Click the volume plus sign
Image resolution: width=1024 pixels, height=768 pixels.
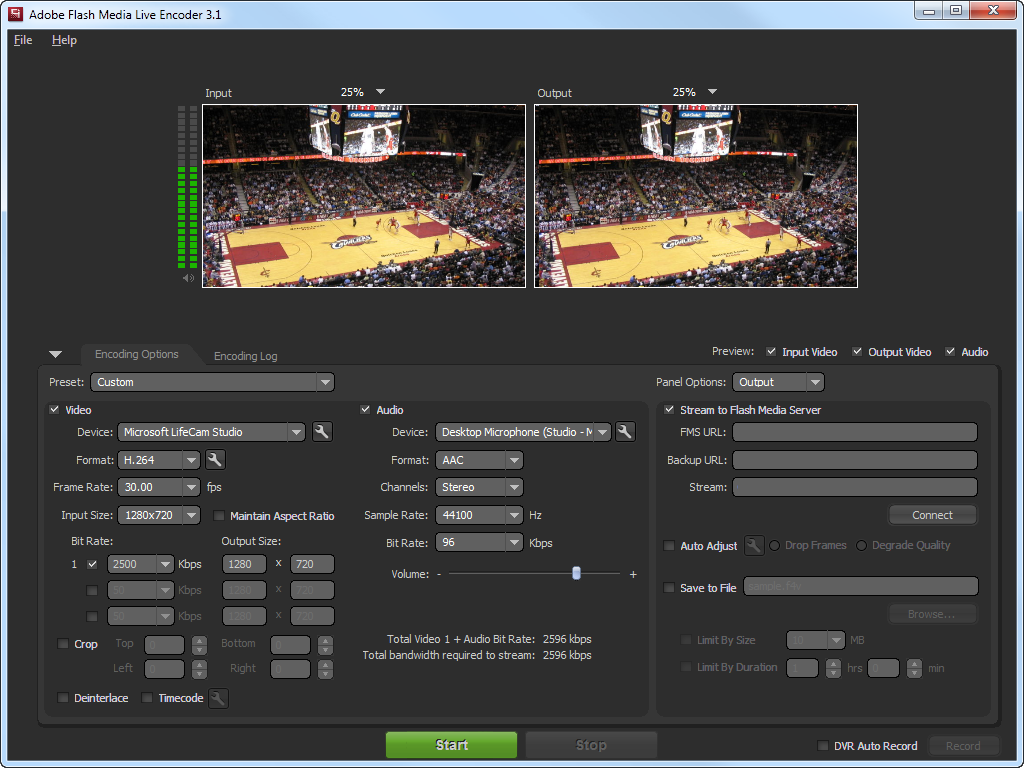633,574
